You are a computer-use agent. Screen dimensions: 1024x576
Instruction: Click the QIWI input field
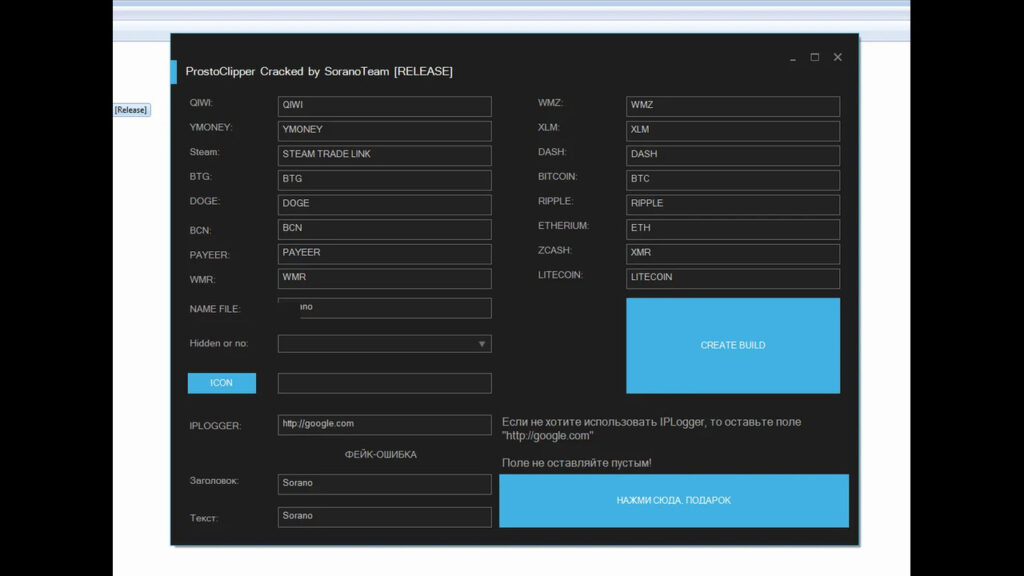[x=384, y=106]
